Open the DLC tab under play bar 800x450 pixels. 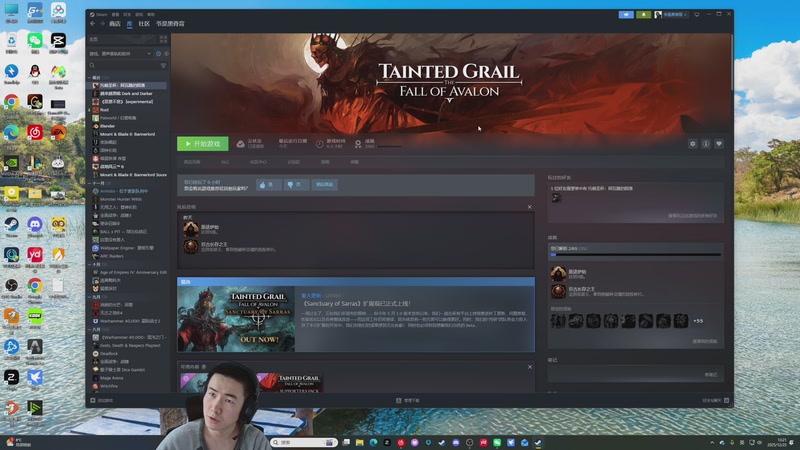pos(225,162)
